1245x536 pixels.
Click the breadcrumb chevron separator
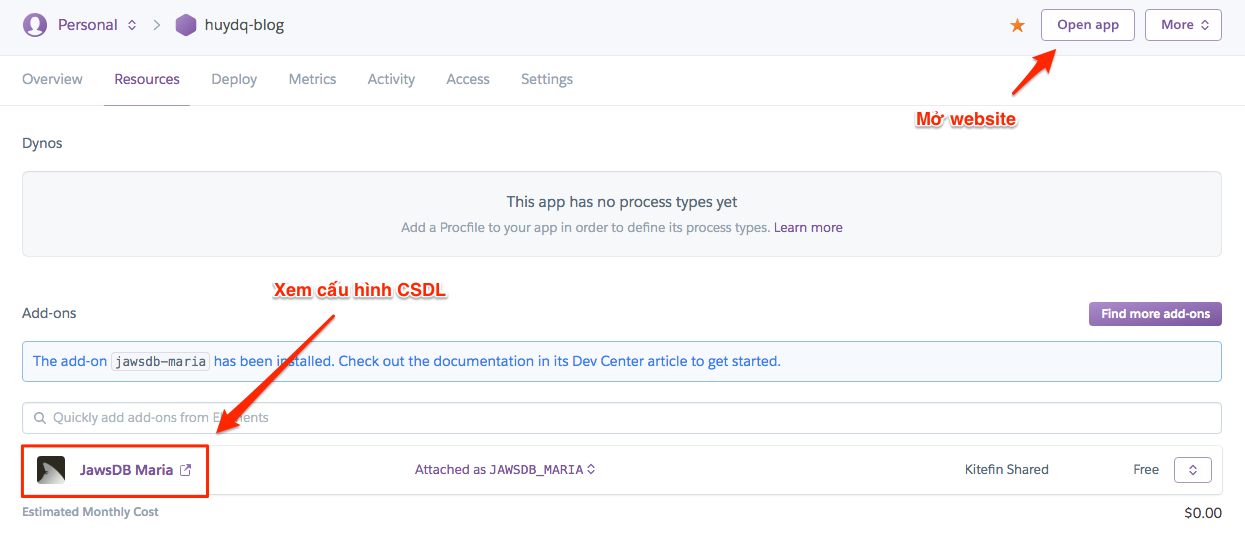coord(157,25)
